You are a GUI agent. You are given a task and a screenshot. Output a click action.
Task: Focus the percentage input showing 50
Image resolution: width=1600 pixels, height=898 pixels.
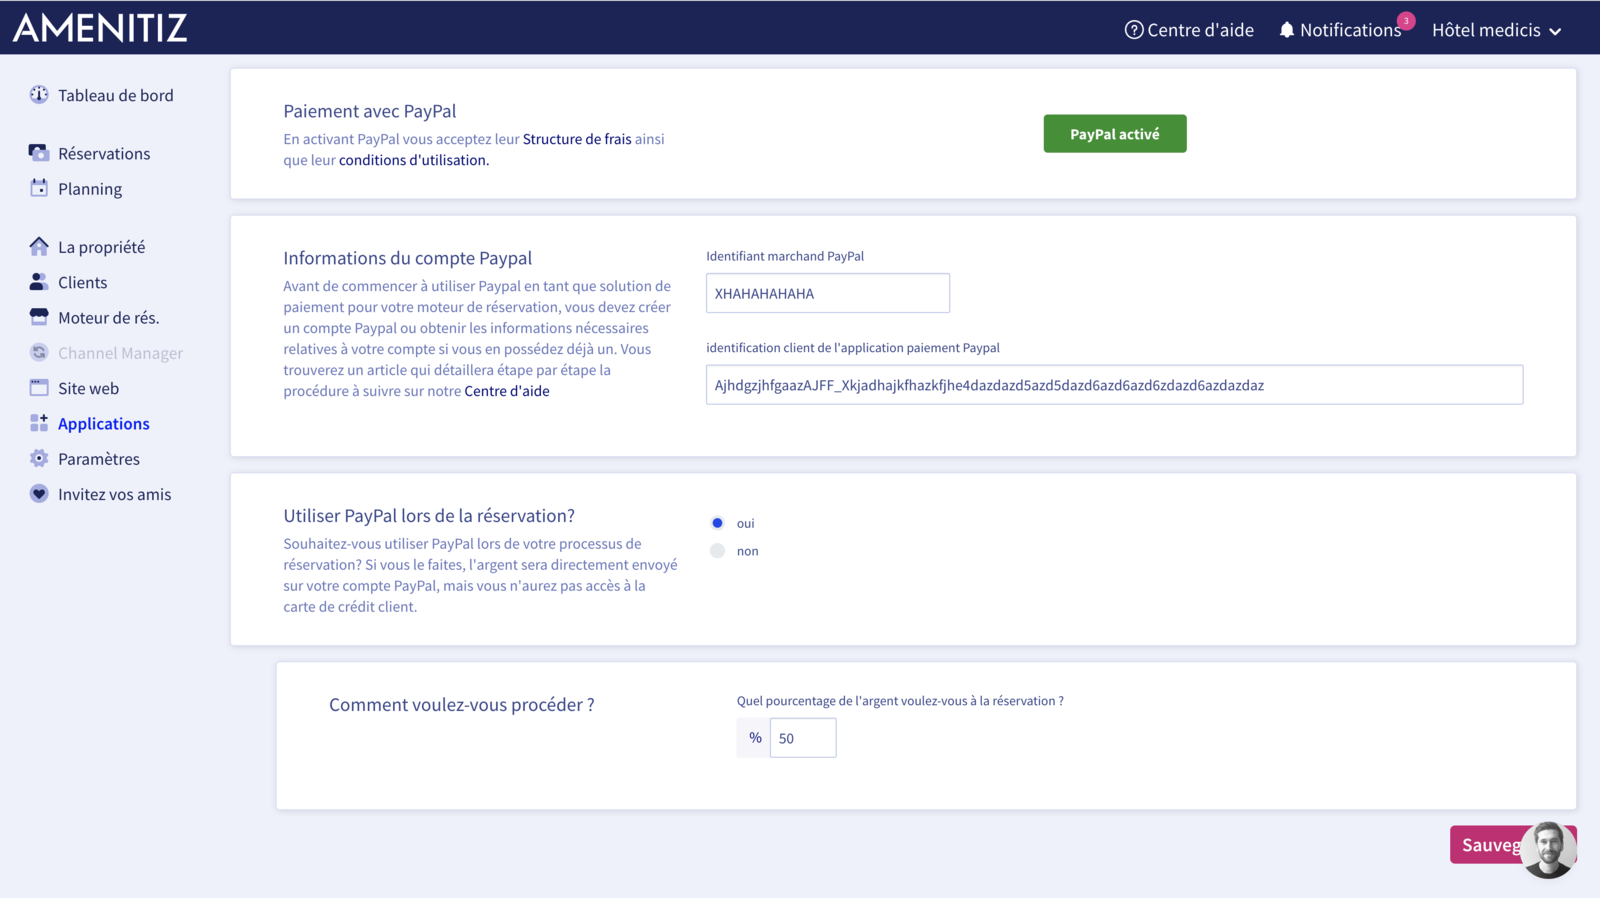pos(803,738)
